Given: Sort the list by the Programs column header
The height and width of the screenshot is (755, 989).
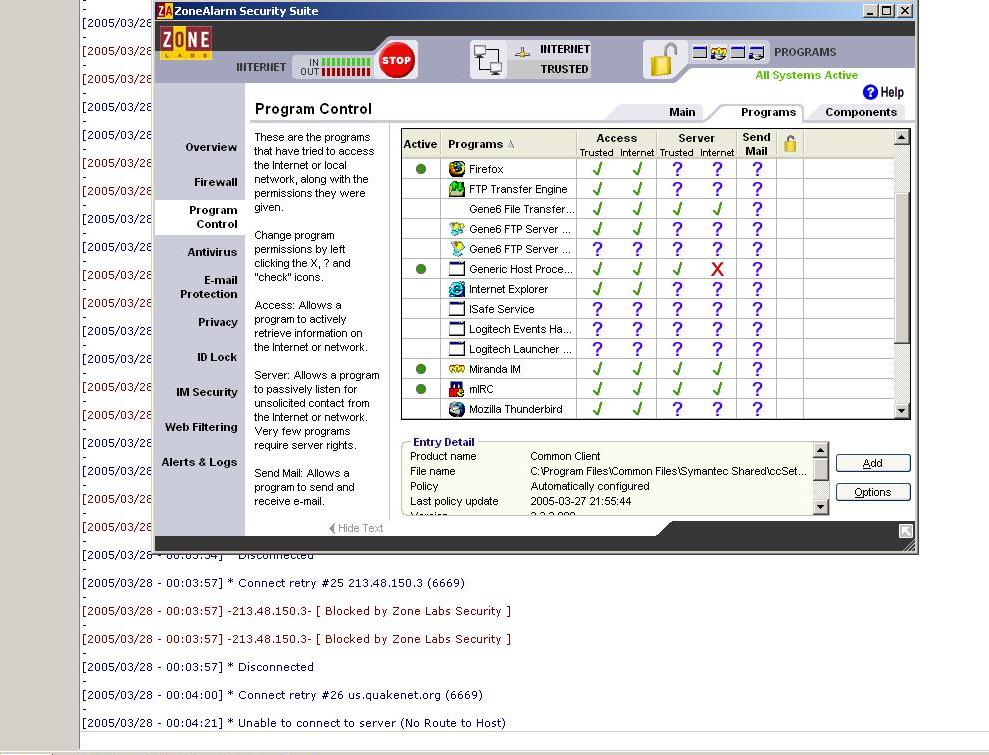Looking at the screenshot, I should point(508,144).
